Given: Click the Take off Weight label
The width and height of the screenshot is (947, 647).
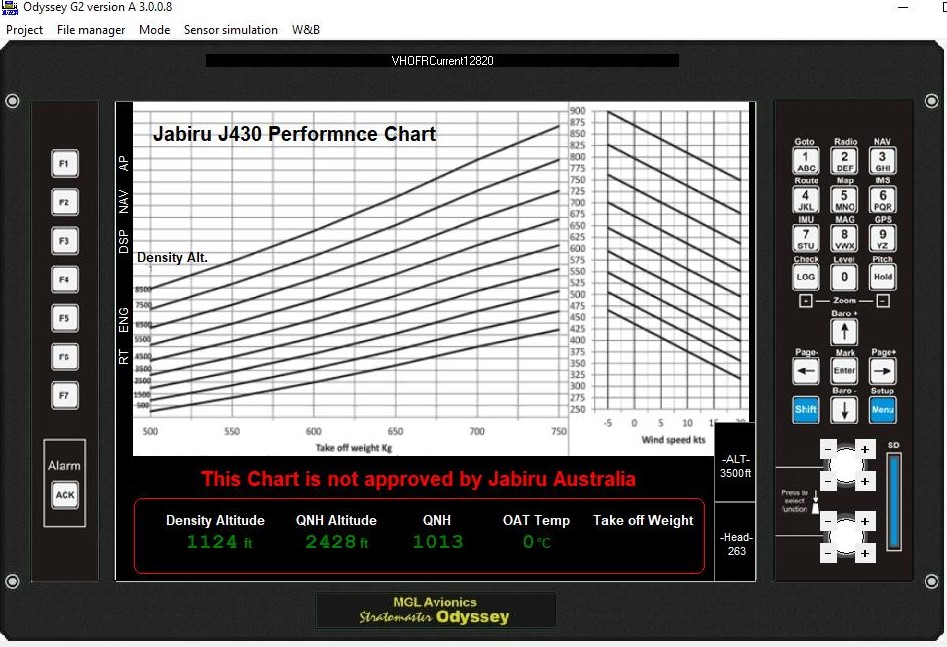Looking at the screenshot, I should coord(643,520).
